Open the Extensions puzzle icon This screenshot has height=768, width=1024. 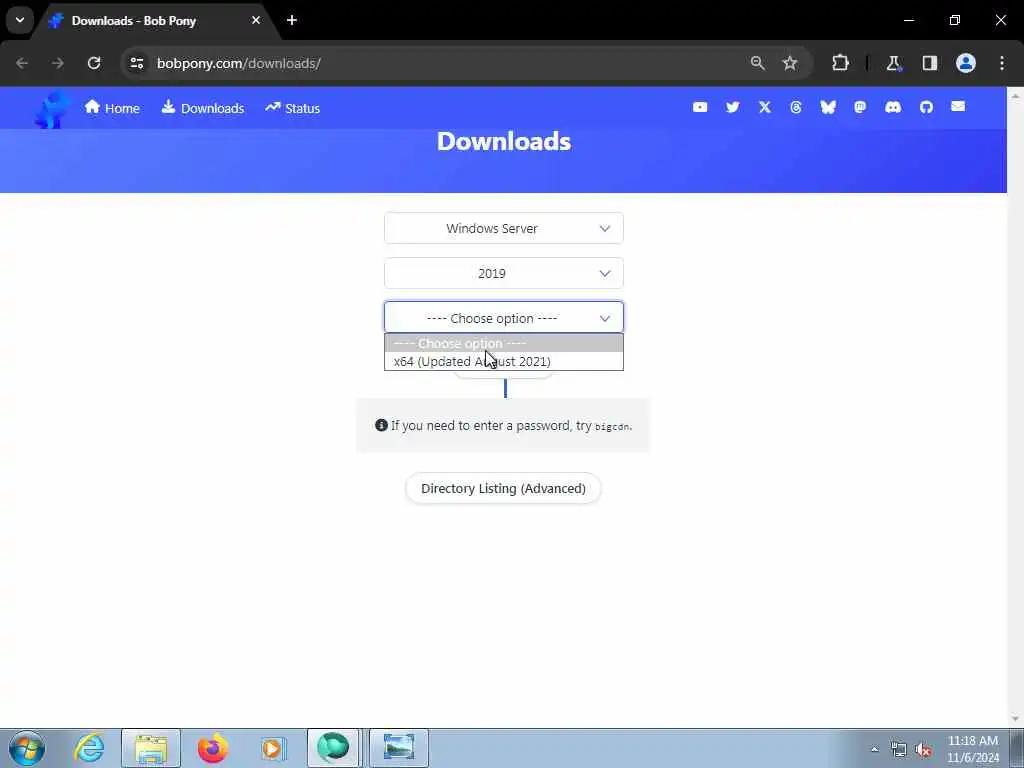coord(840,63)
